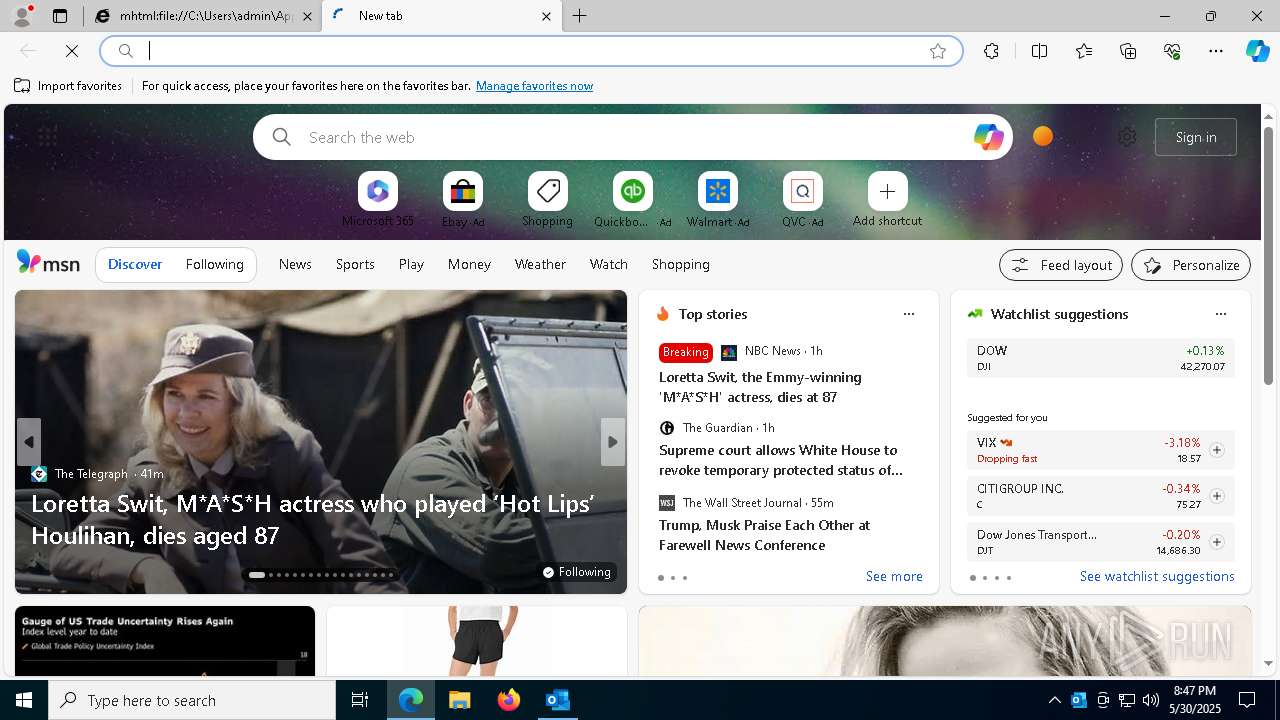Open the Watch category
The image size is (1280, 720).
click(609, 264)
